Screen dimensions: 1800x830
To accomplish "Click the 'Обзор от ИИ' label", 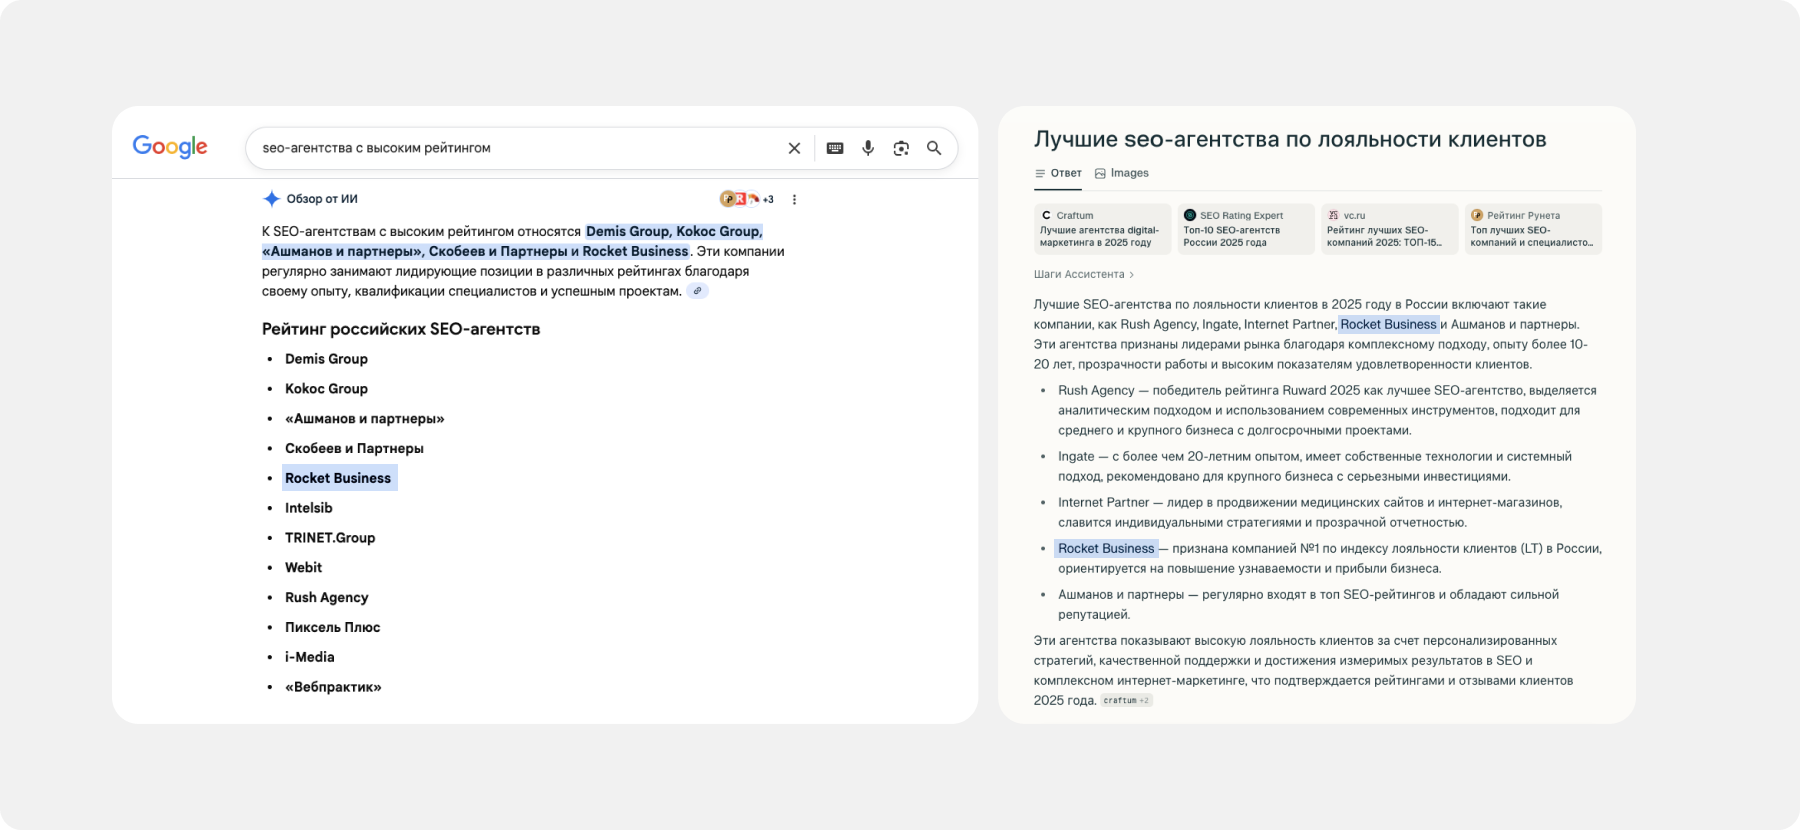I will pyautogui.click(x=322, y=199).
